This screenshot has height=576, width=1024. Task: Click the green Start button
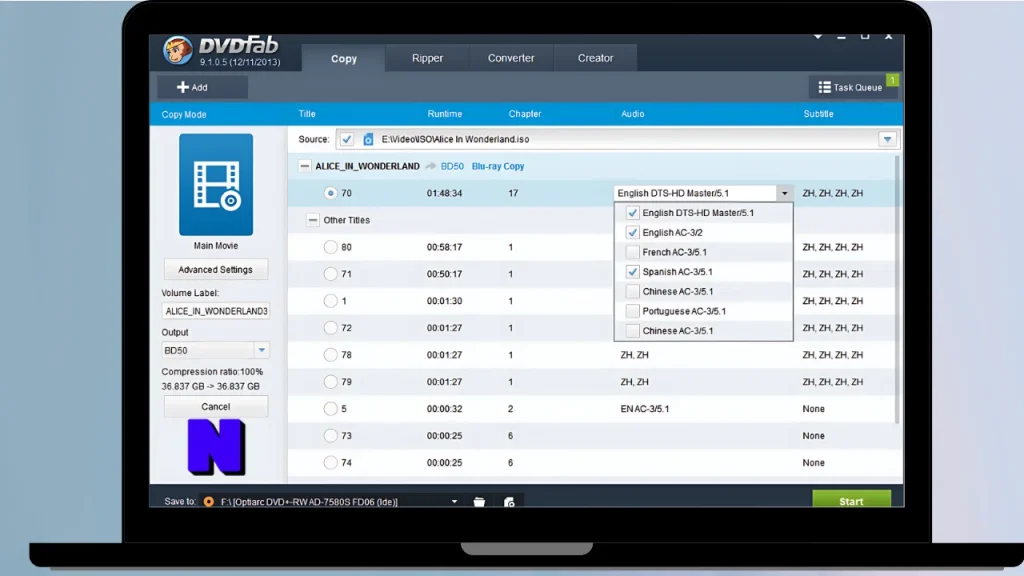[851, 500]
